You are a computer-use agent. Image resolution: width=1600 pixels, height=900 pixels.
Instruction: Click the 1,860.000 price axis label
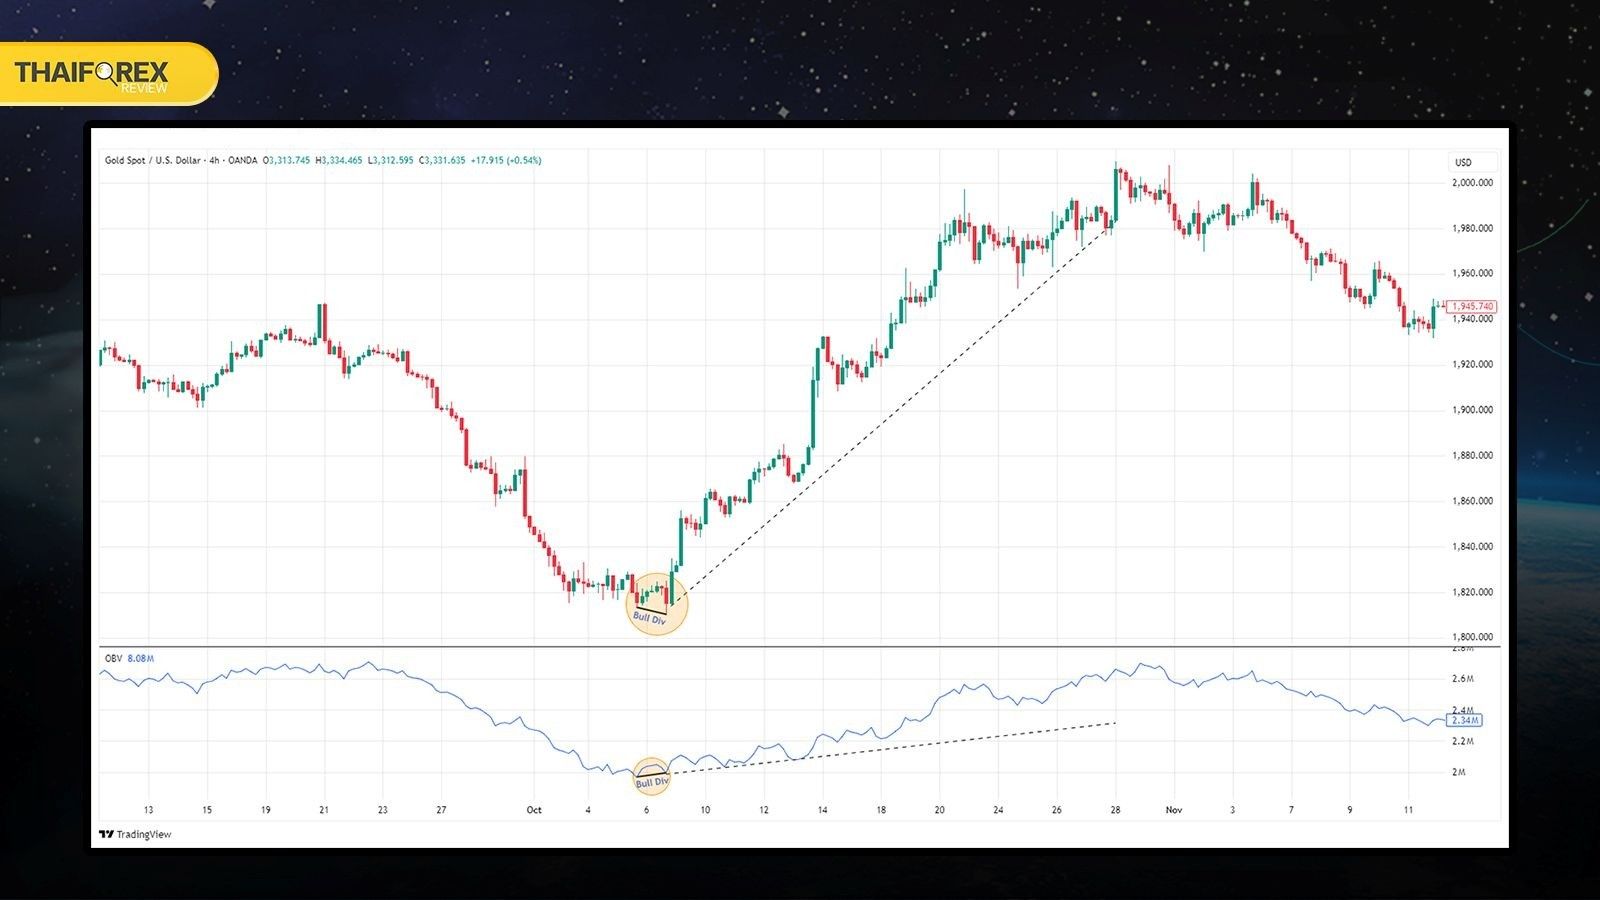[1472, 501]
